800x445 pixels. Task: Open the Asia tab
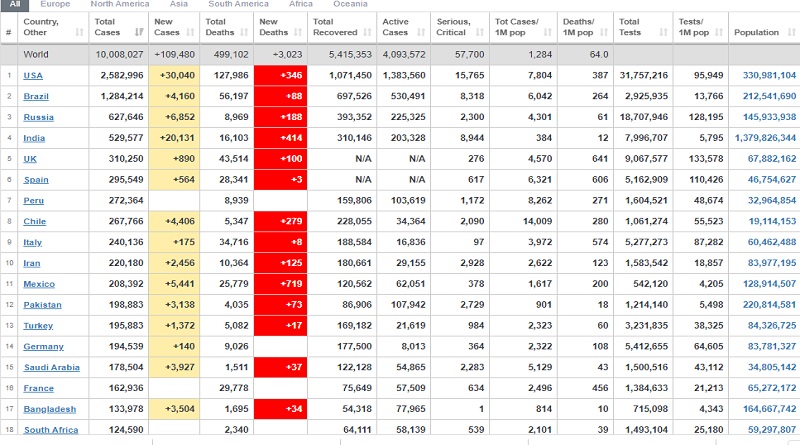click(179, 4)
